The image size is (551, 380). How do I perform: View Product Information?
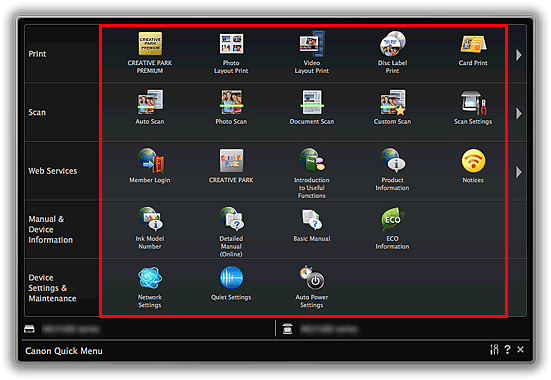pos(393,169)
